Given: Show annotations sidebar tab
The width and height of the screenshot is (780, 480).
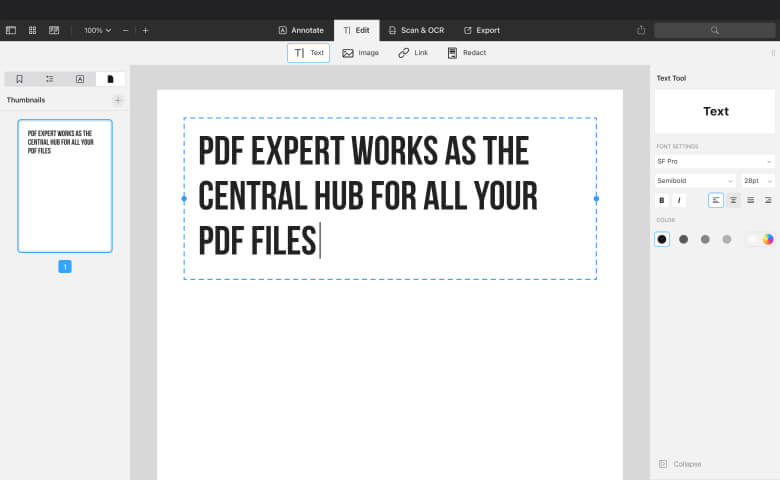Looking at the screenshot, I should coord(80,79).
